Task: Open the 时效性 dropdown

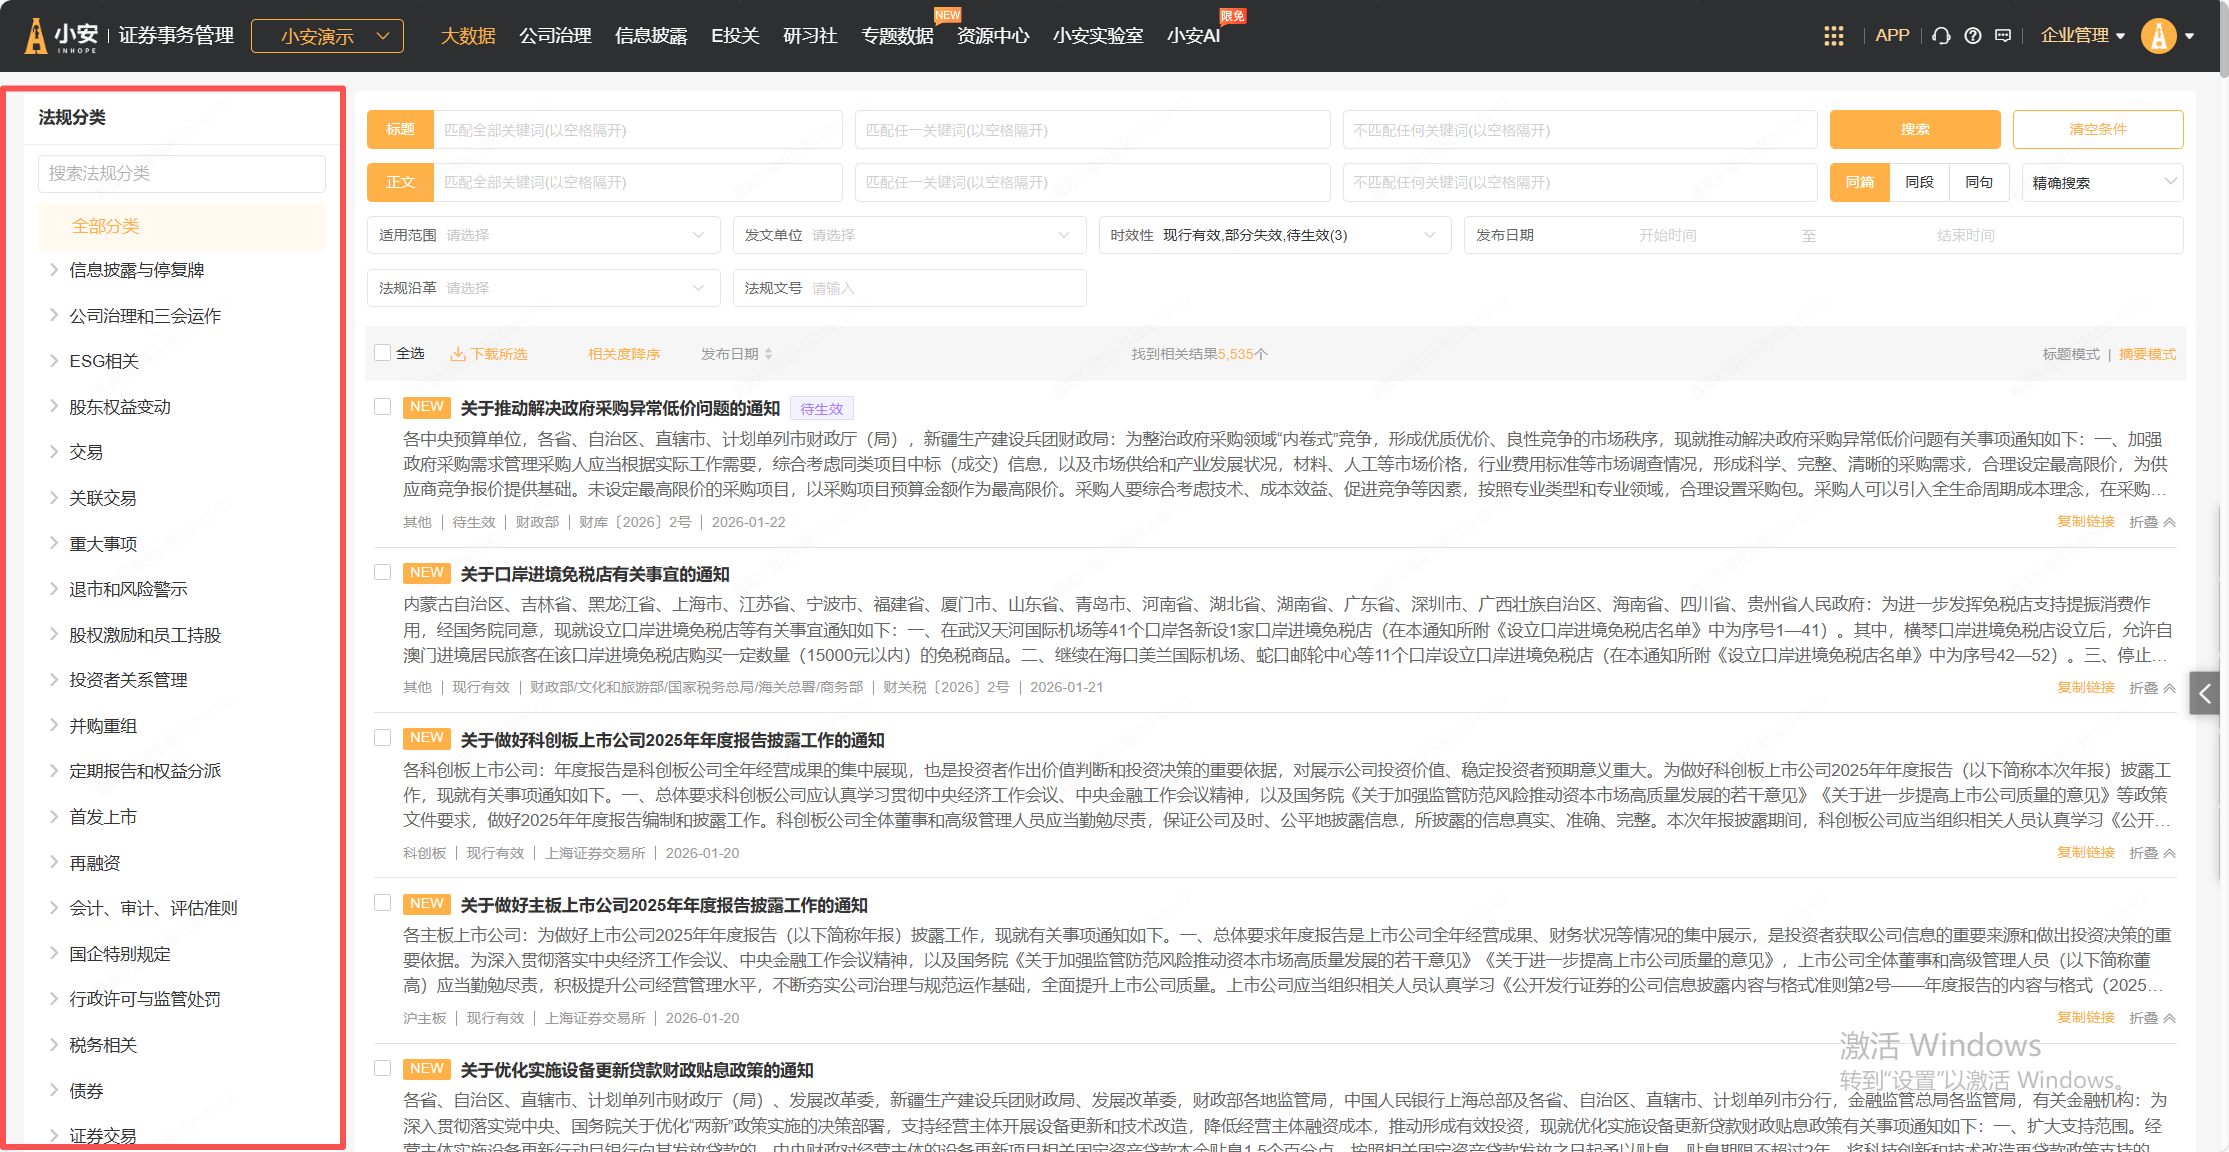Action: tap(1274, 235)
